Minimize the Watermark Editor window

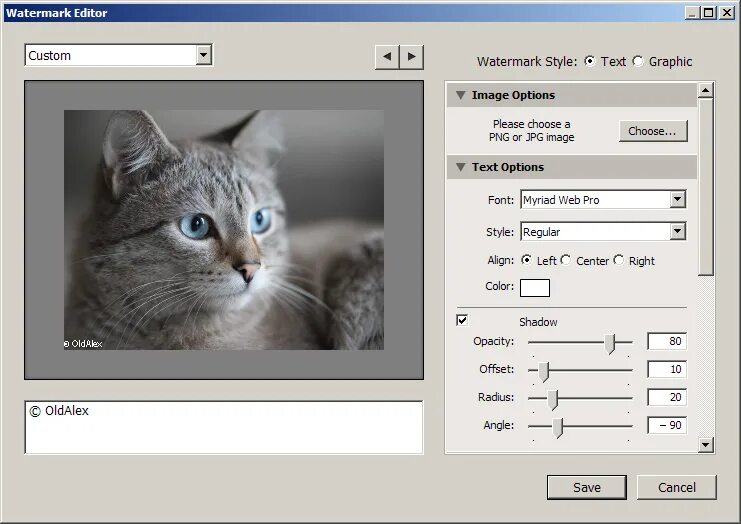point(692,13)
